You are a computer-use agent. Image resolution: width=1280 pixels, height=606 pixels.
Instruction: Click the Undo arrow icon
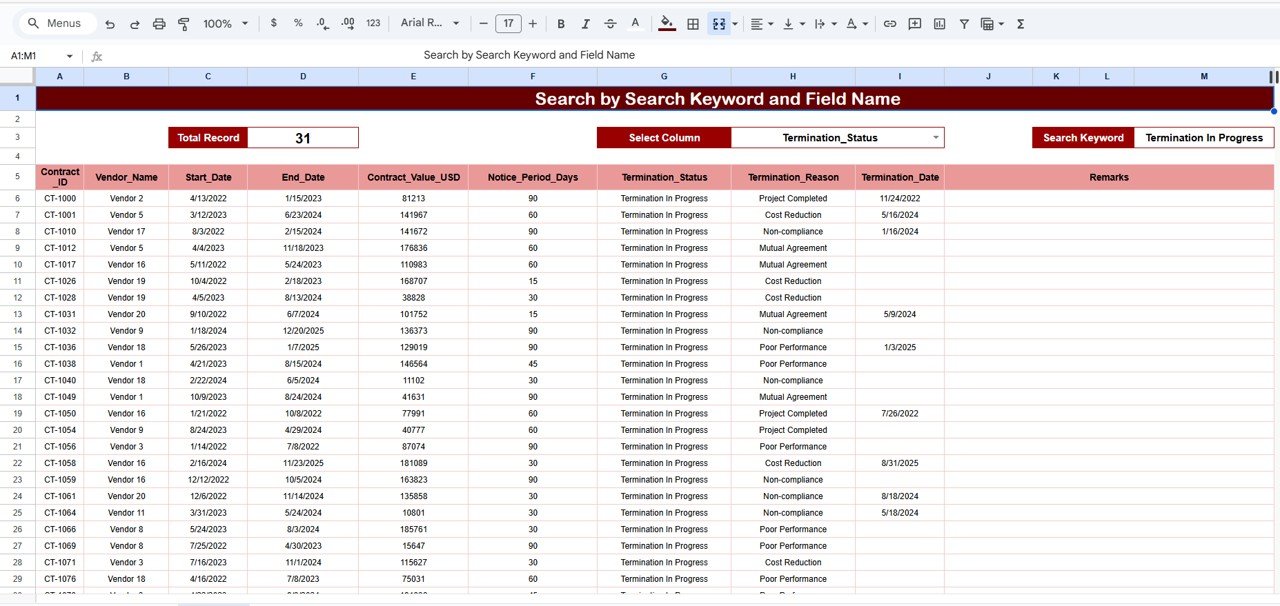(110, 23)
